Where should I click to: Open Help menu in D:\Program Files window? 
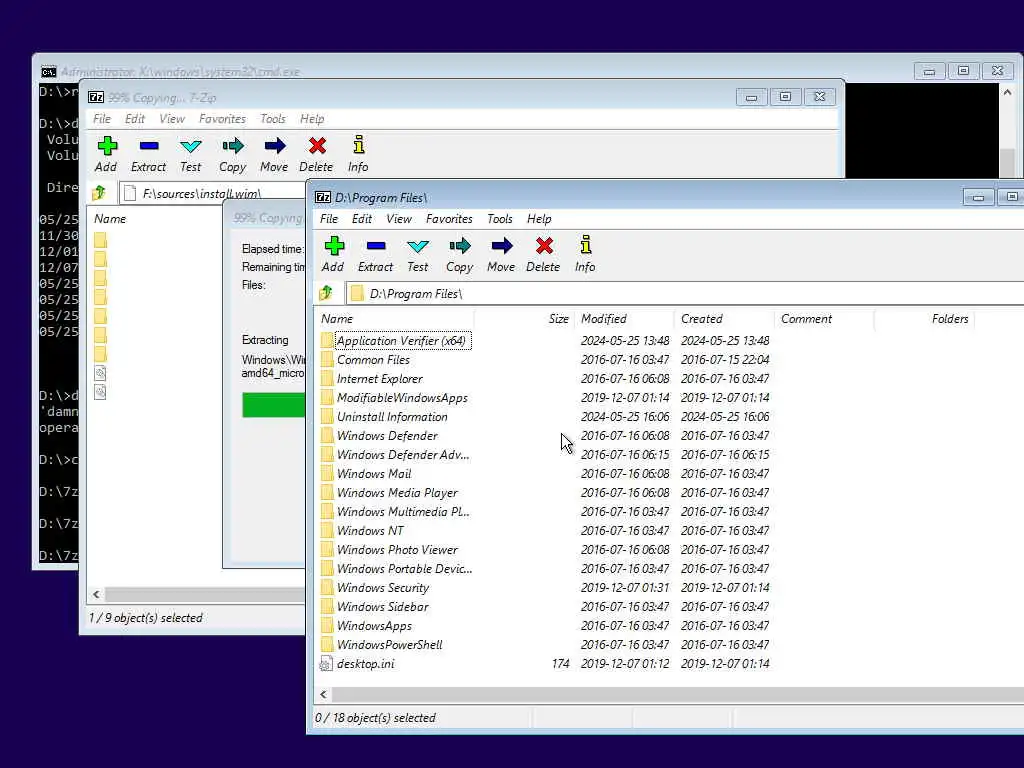point(539,219)
